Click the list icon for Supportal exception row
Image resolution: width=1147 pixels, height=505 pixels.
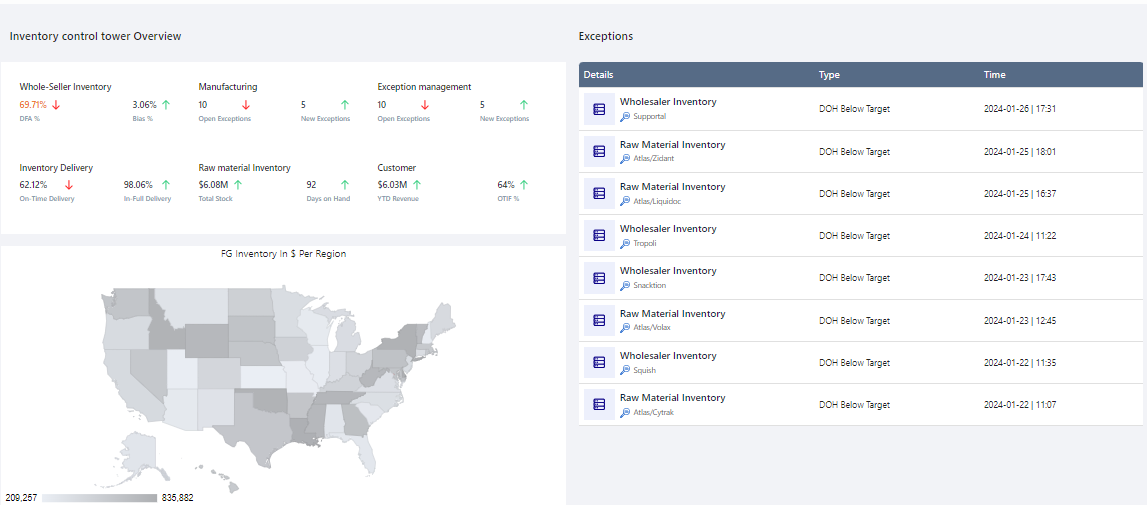pyautogui.click(x=599, y=109)
